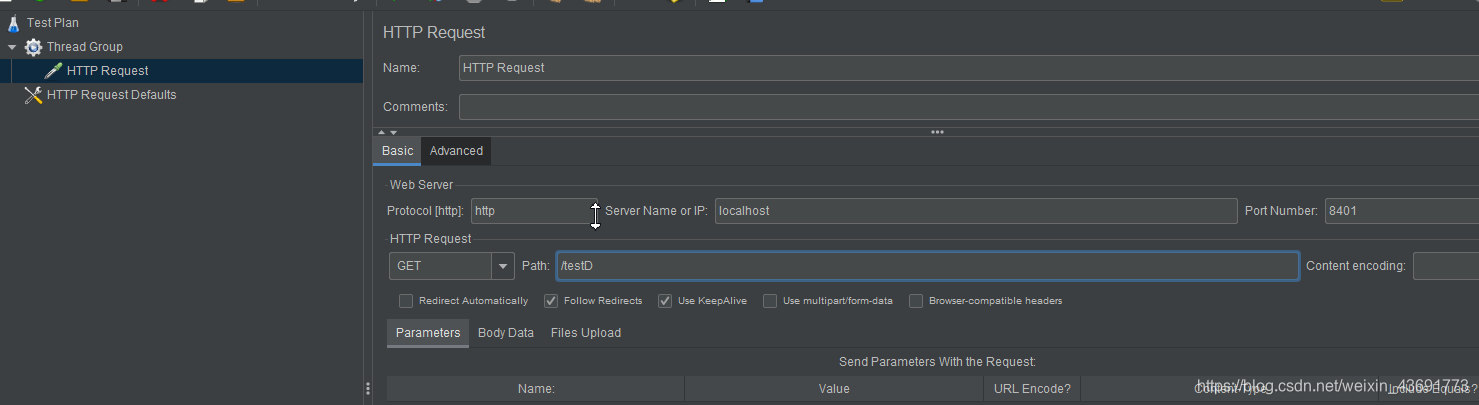
Task: Click the up arrow on the split divider
Action: pos(381,132)
